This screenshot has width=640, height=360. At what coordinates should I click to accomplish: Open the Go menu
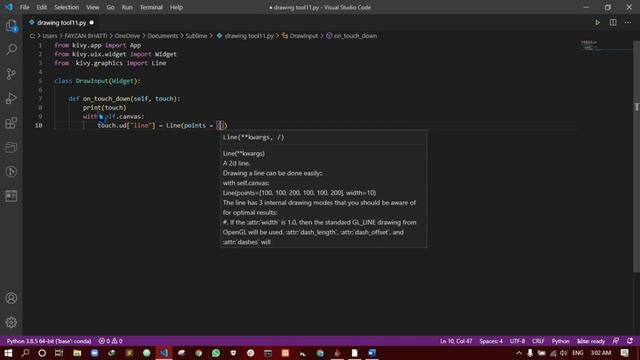click(110, 7)
